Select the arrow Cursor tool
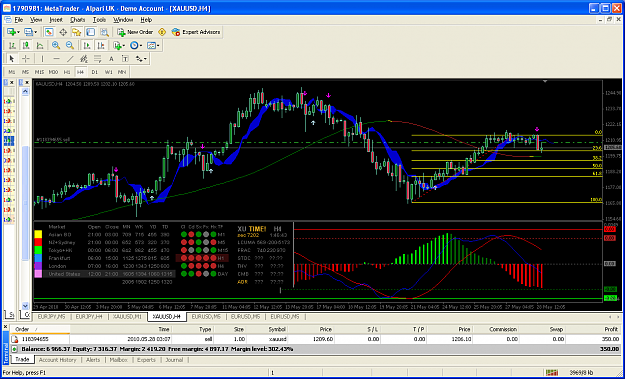The height and width of the screenshot is (379, 625). click(x=12, y=59)
